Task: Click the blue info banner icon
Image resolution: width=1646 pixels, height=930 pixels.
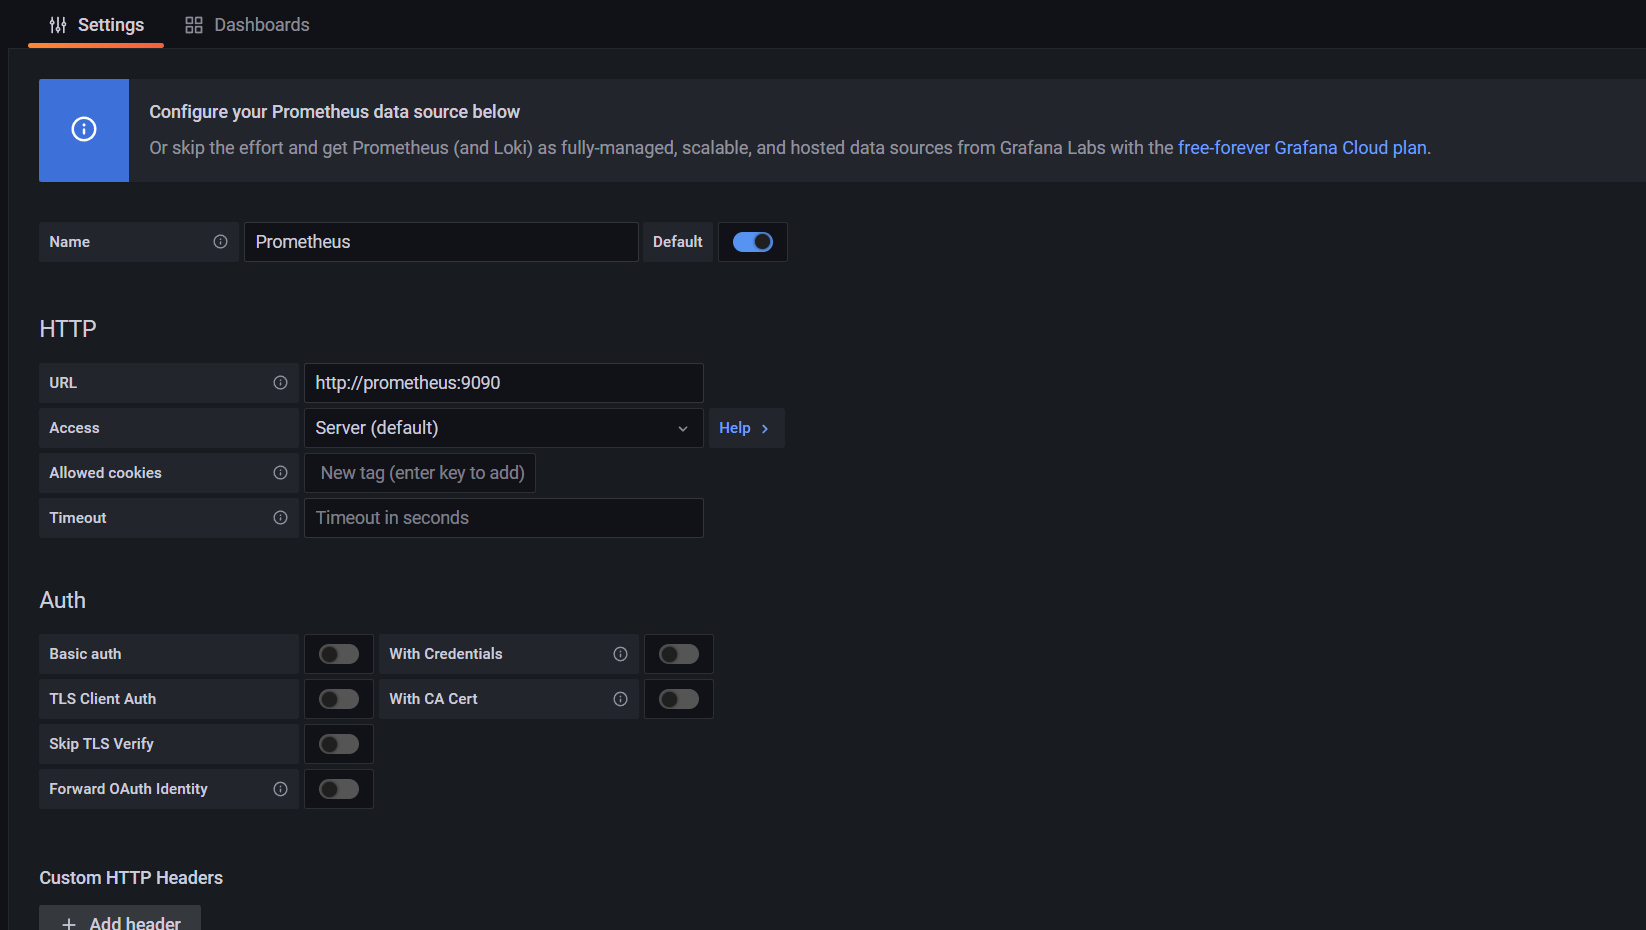Action: point(84,130)
